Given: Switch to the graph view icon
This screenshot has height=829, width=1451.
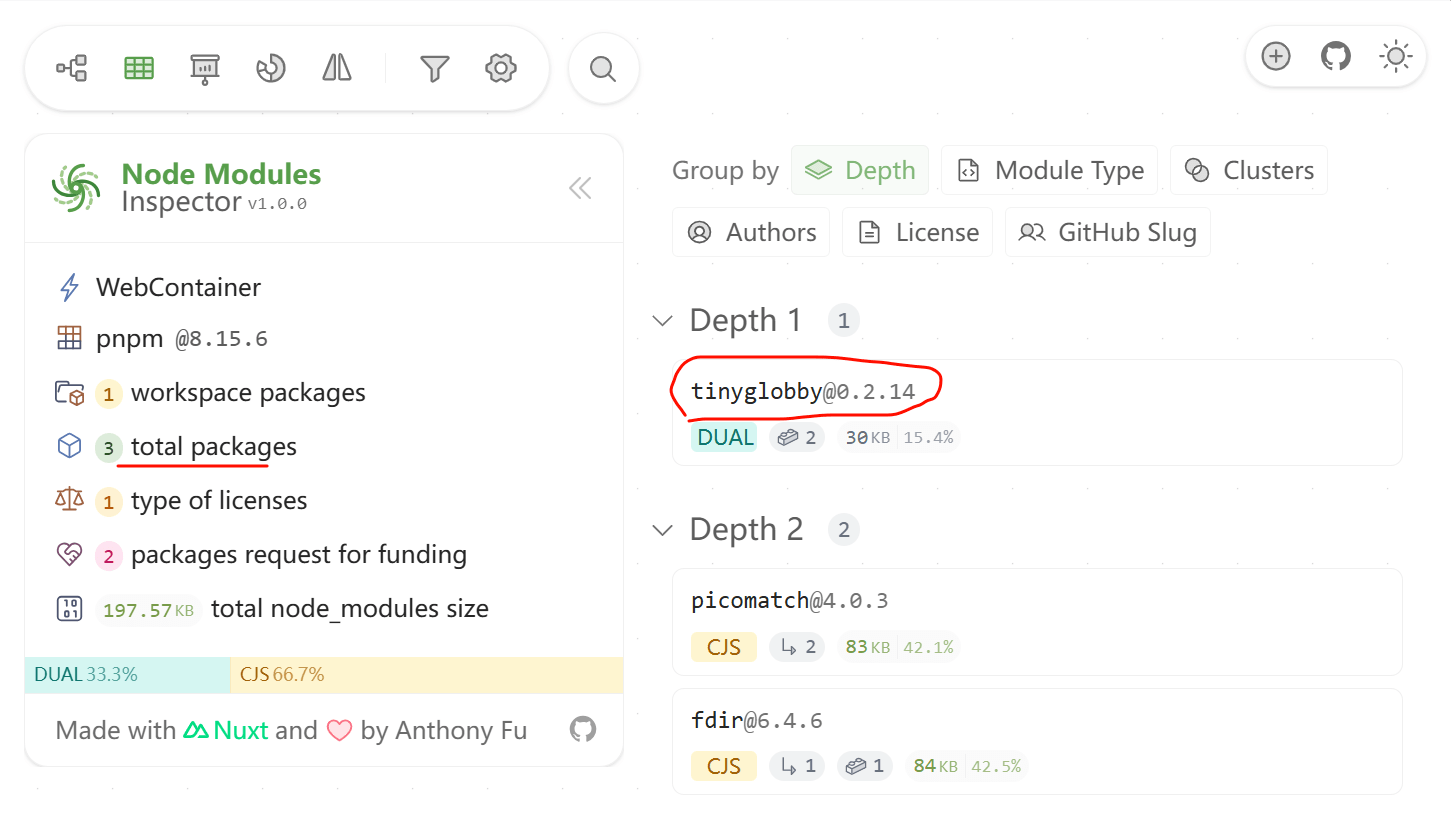Looking at the screenshot, I should (72, 68).
